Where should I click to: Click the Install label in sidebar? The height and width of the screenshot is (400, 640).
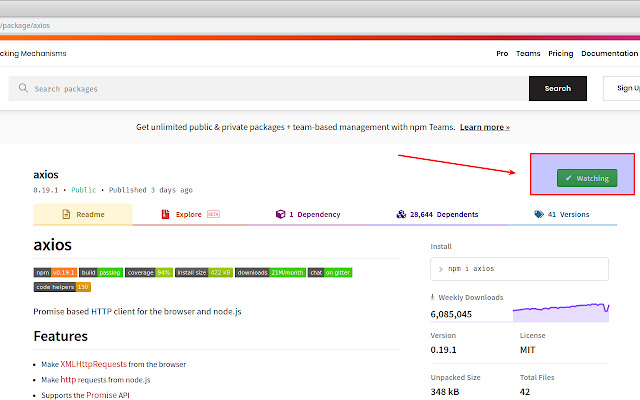pos(441,247)
